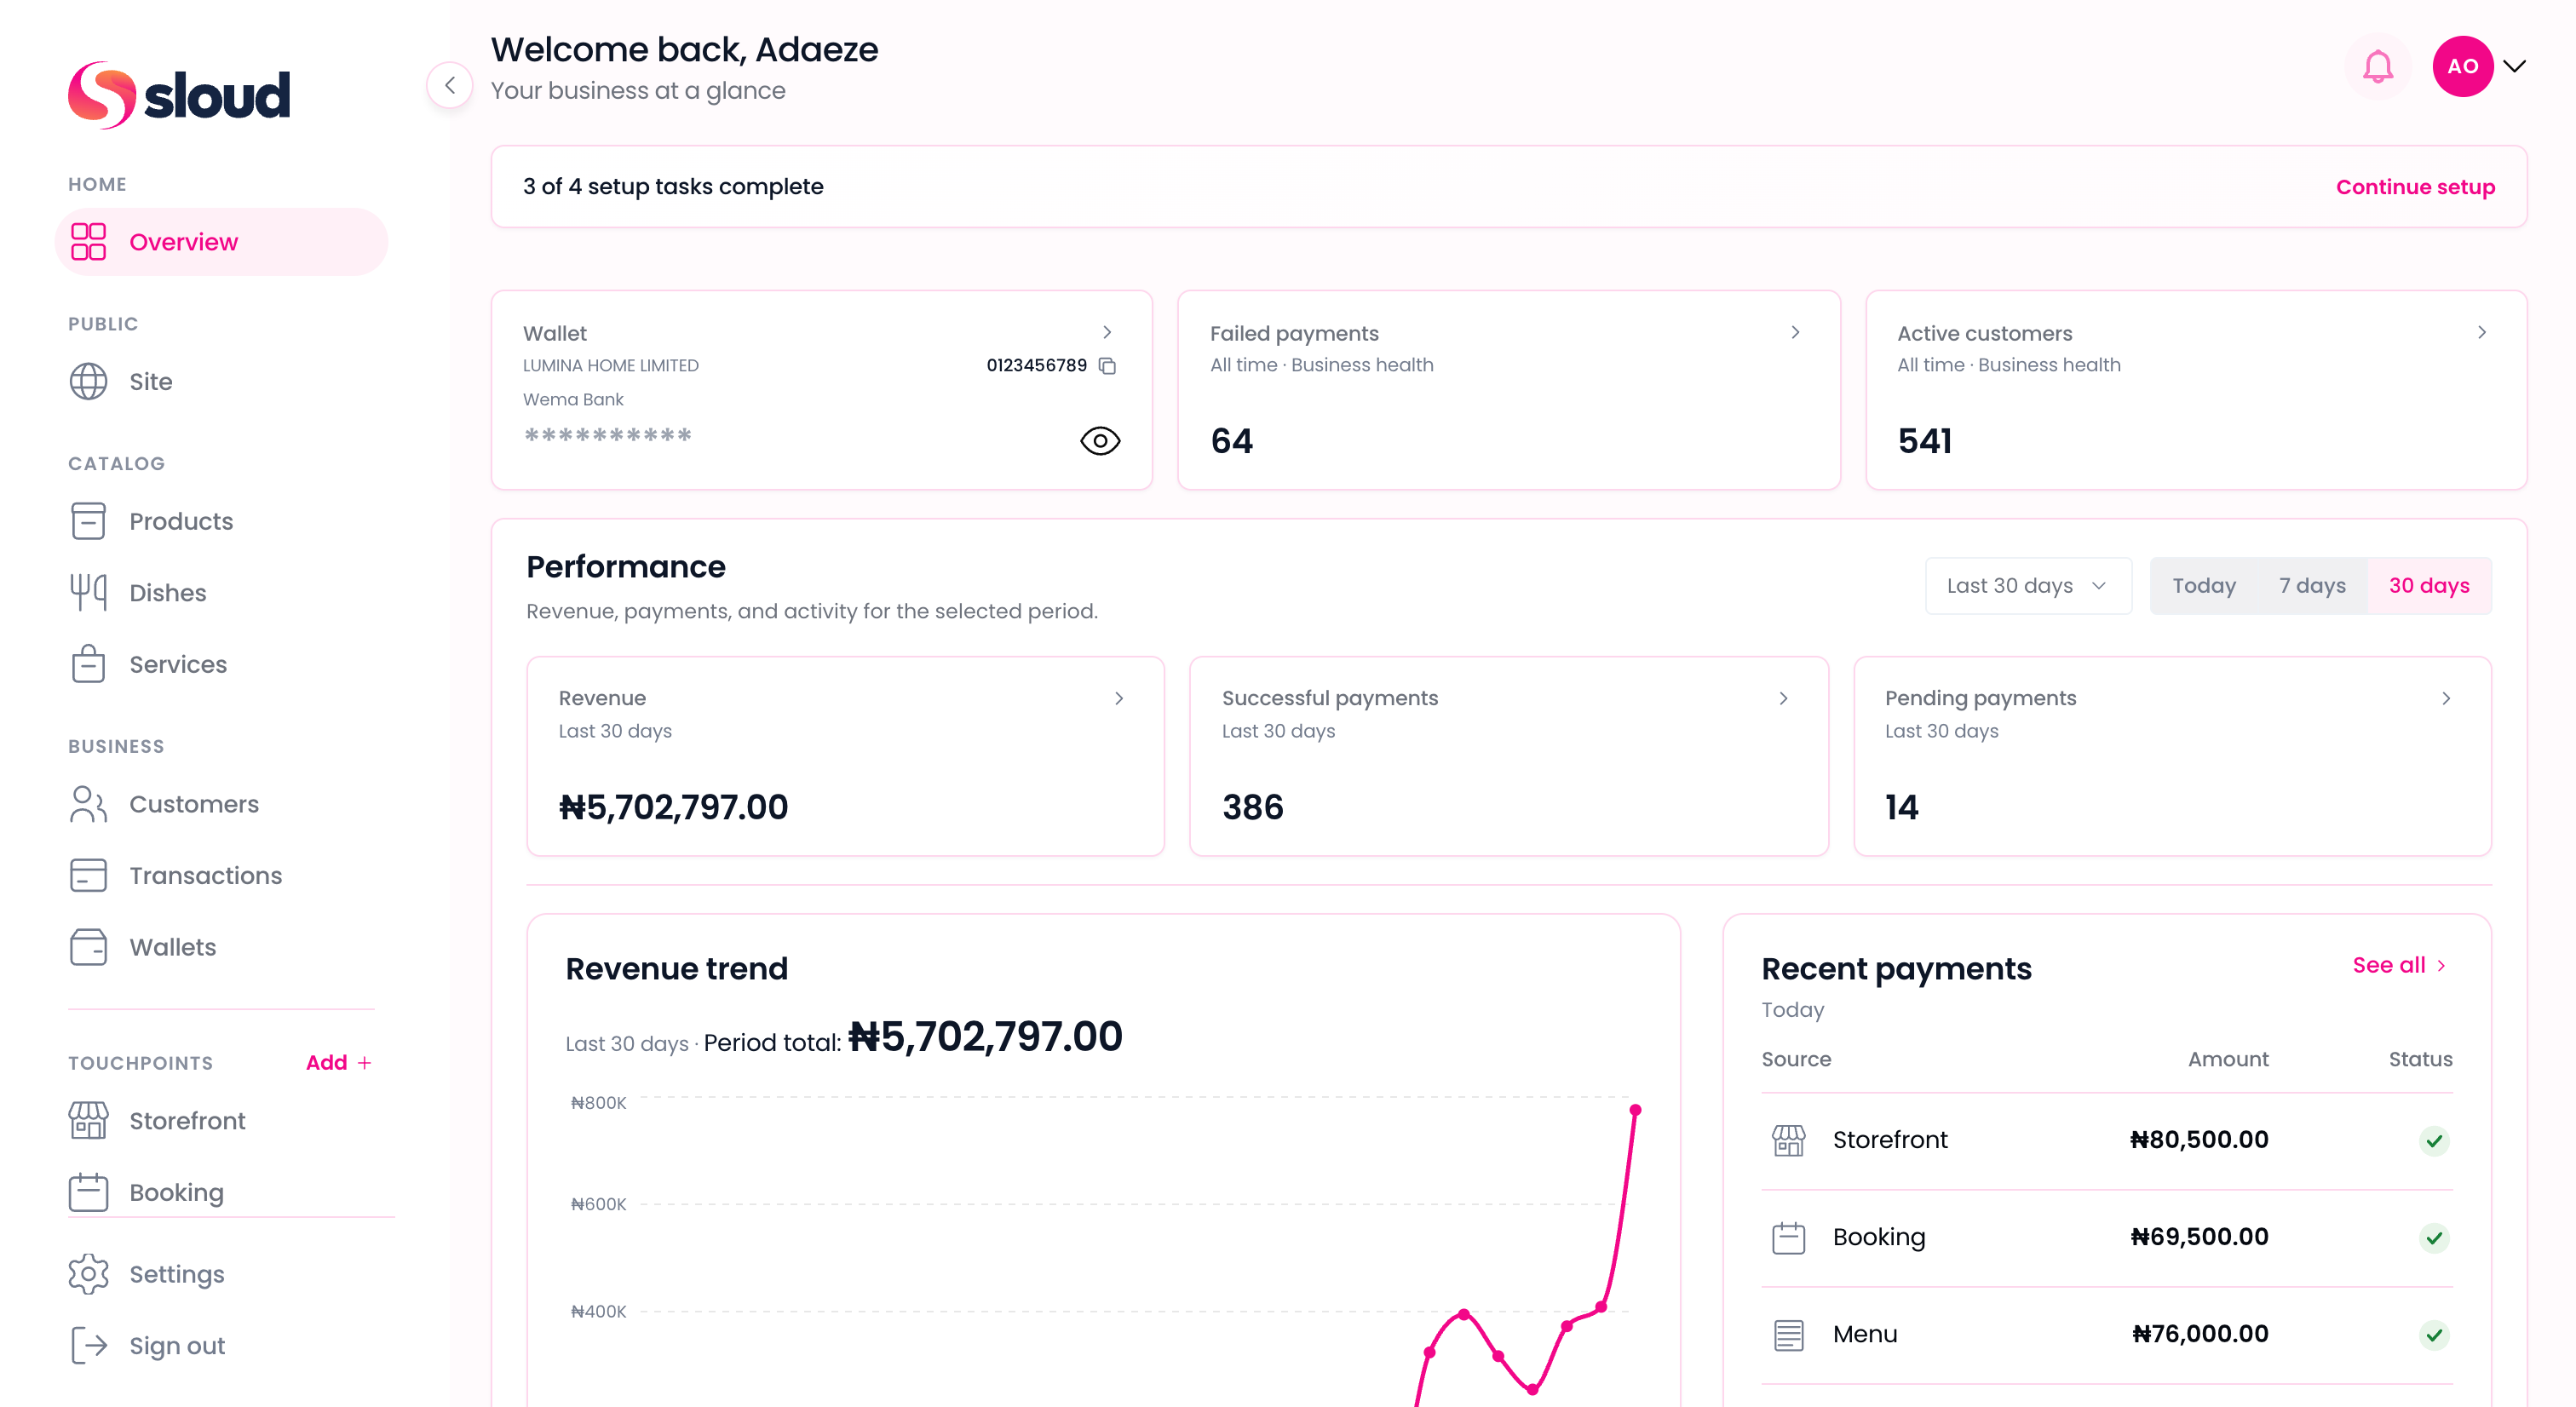Image resolution: width=2576 pixels, height=1407 pixels.
Task: Click the Storefront shop icon in sidebar
Action: [x=88, y=1121]
